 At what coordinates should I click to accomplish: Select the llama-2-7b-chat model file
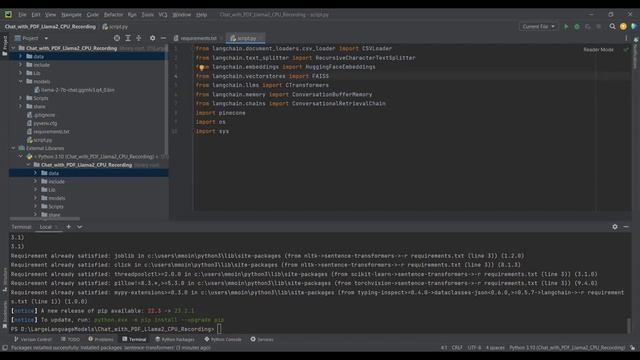pyautogui.click(x=74, y=90)
